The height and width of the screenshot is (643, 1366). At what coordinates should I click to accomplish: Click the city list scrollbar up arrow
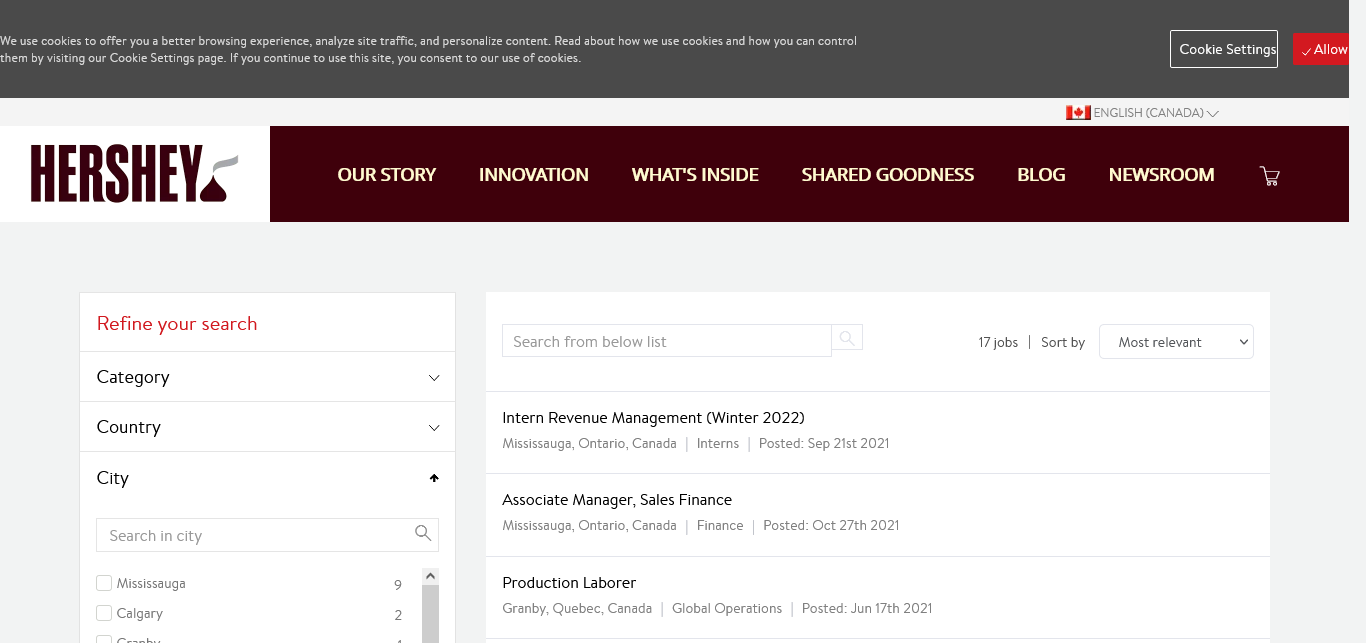430,576
